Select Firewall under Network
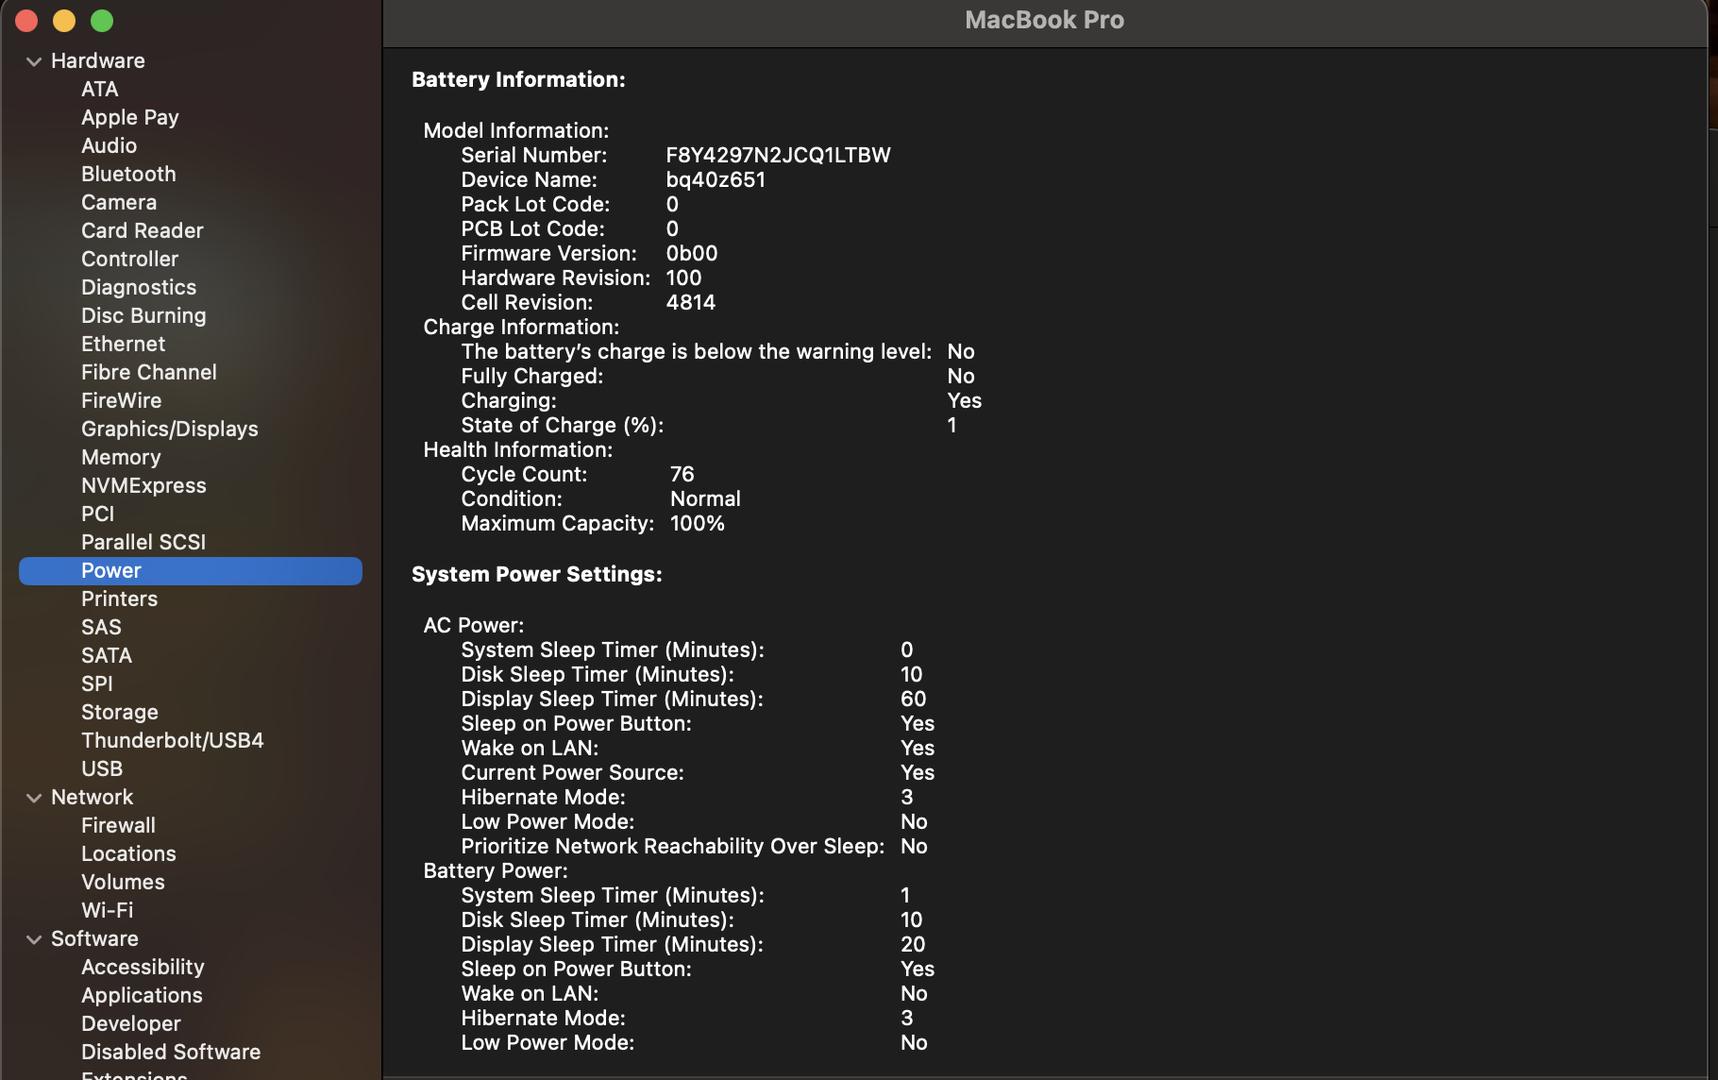This screenshot has width=1718, height=1080. [x=118, y=826]
